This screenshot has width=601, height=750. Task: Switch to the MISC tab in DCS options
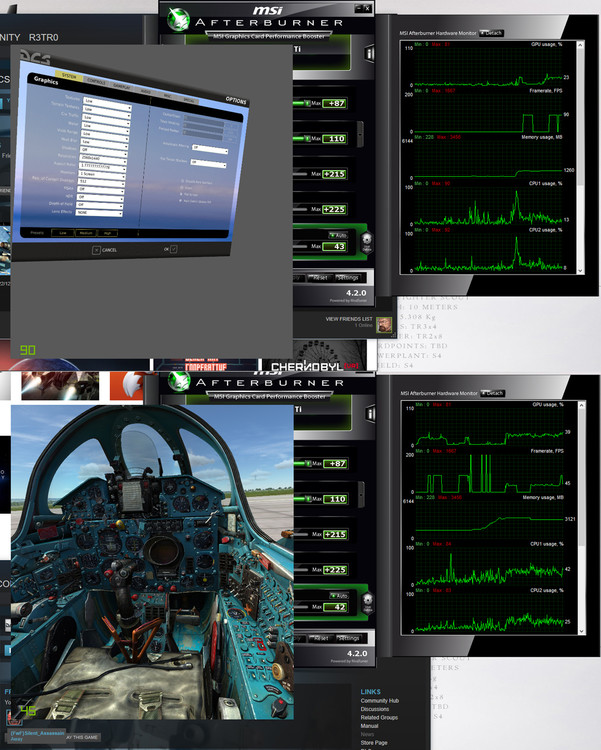click(x=167, y=96)
